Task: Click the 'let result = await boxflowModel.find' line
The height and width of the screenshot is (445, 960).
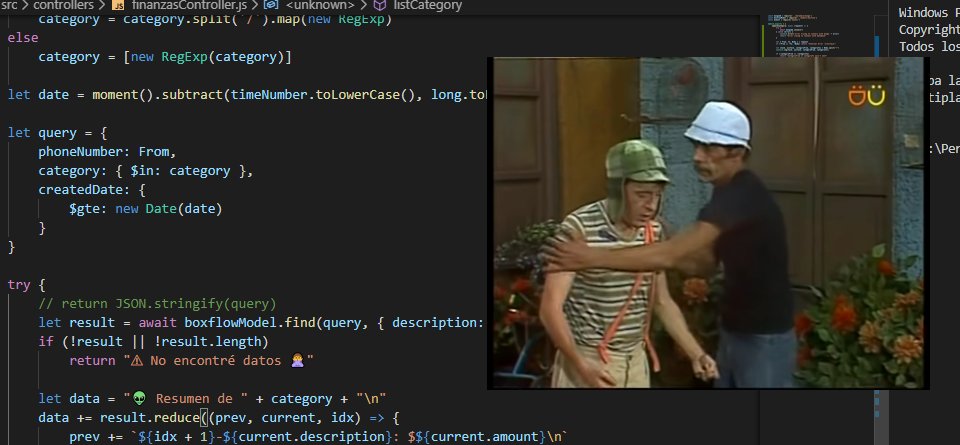Action: click(263, 323)
